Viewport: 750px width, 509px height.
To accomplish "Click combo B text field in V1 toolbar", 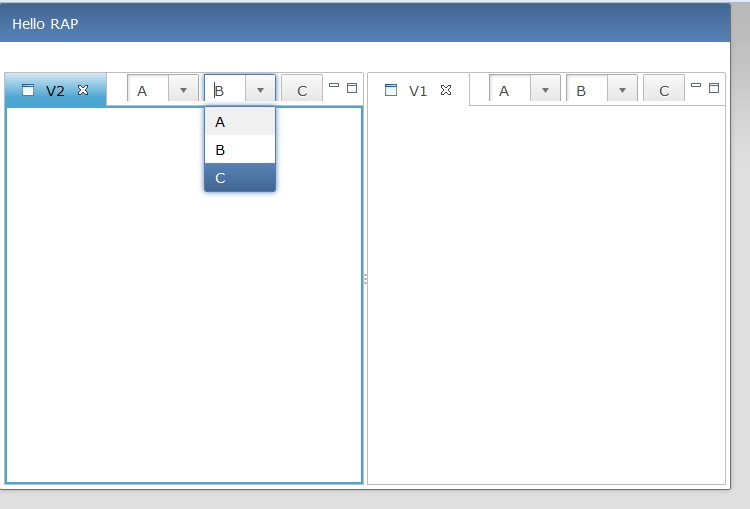I will tap(587, 90).
